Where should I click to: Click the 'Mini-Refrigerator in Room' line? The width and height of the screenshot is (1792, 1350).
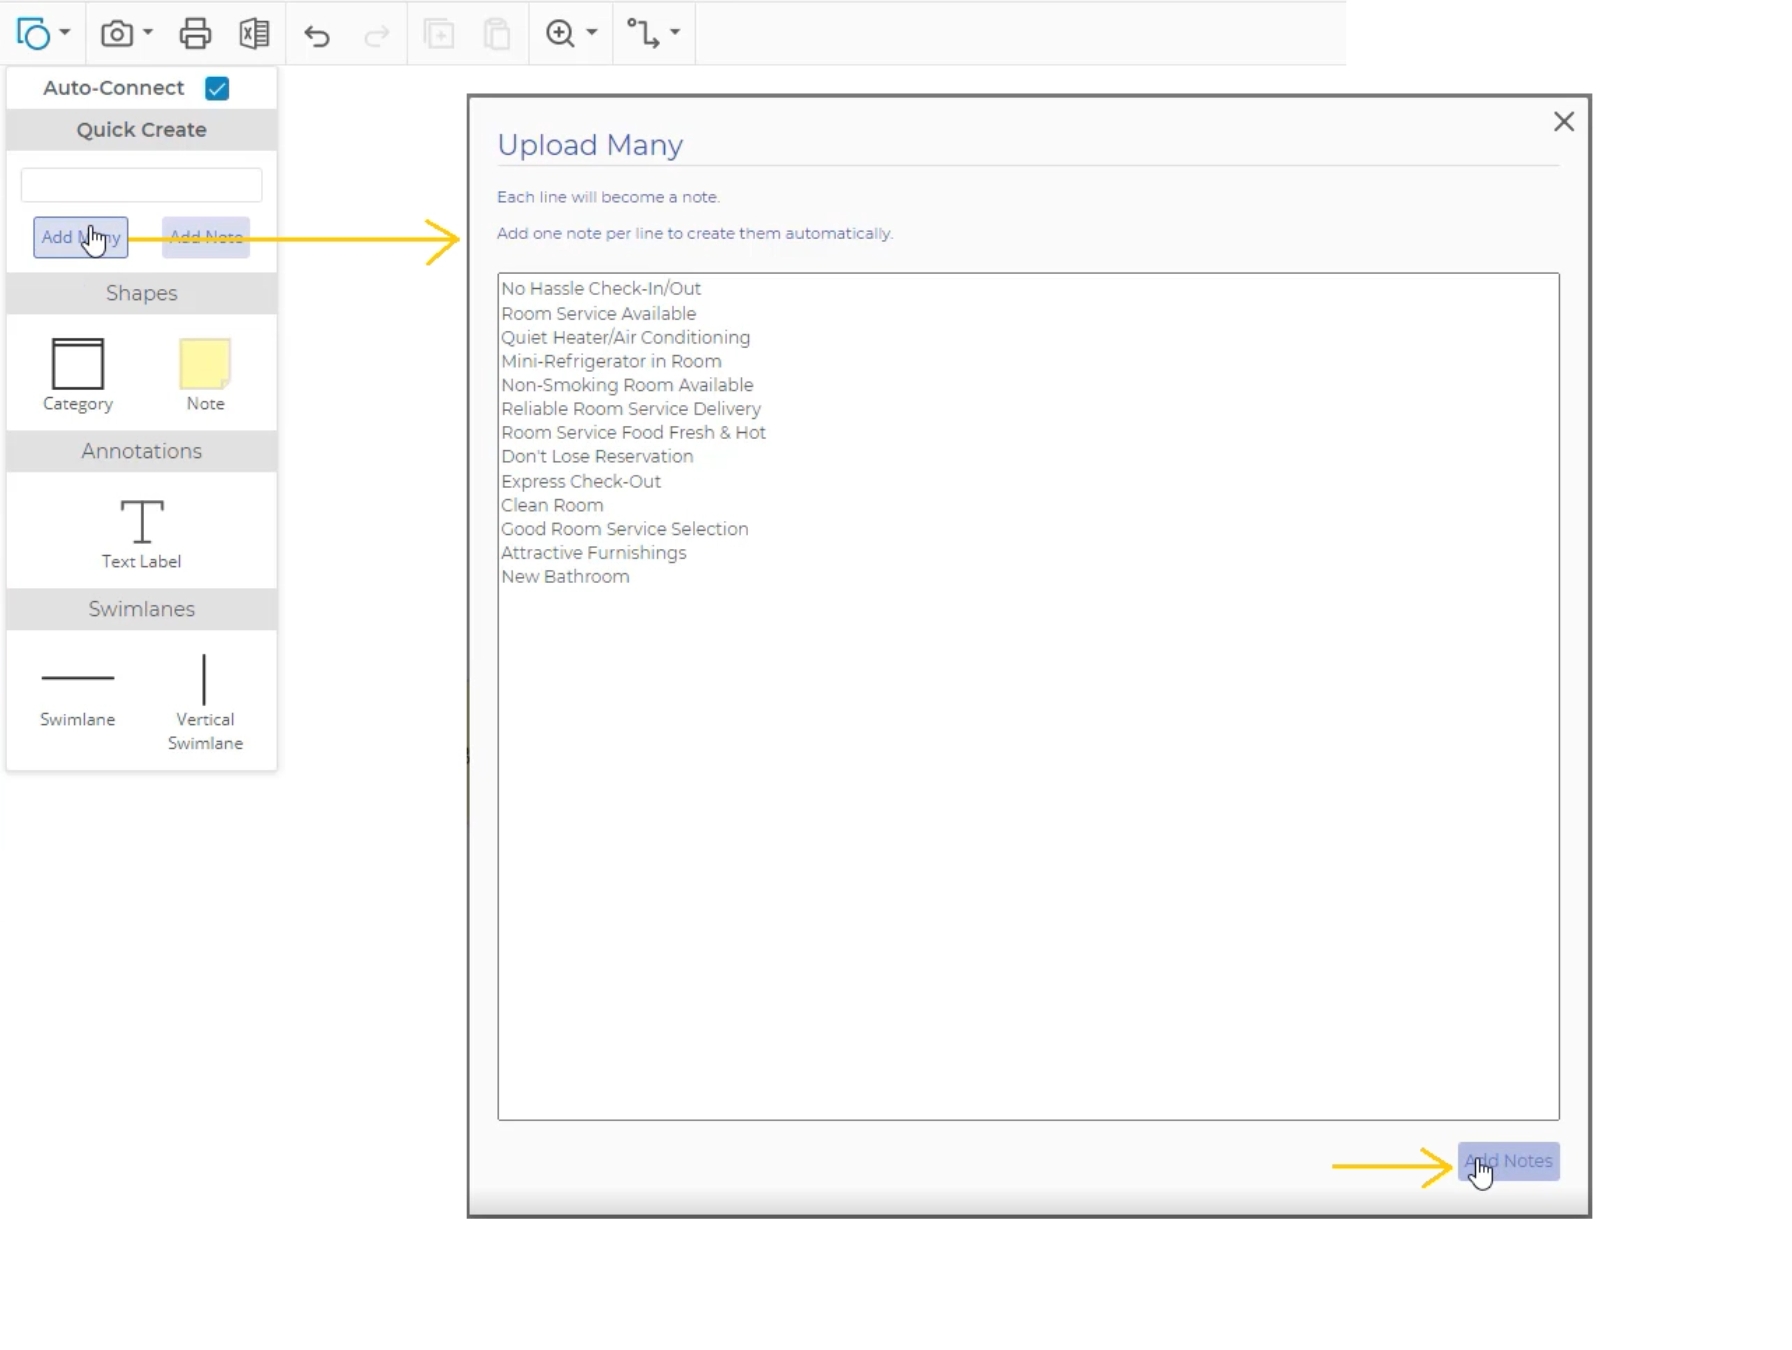click(x=611, y=361)
